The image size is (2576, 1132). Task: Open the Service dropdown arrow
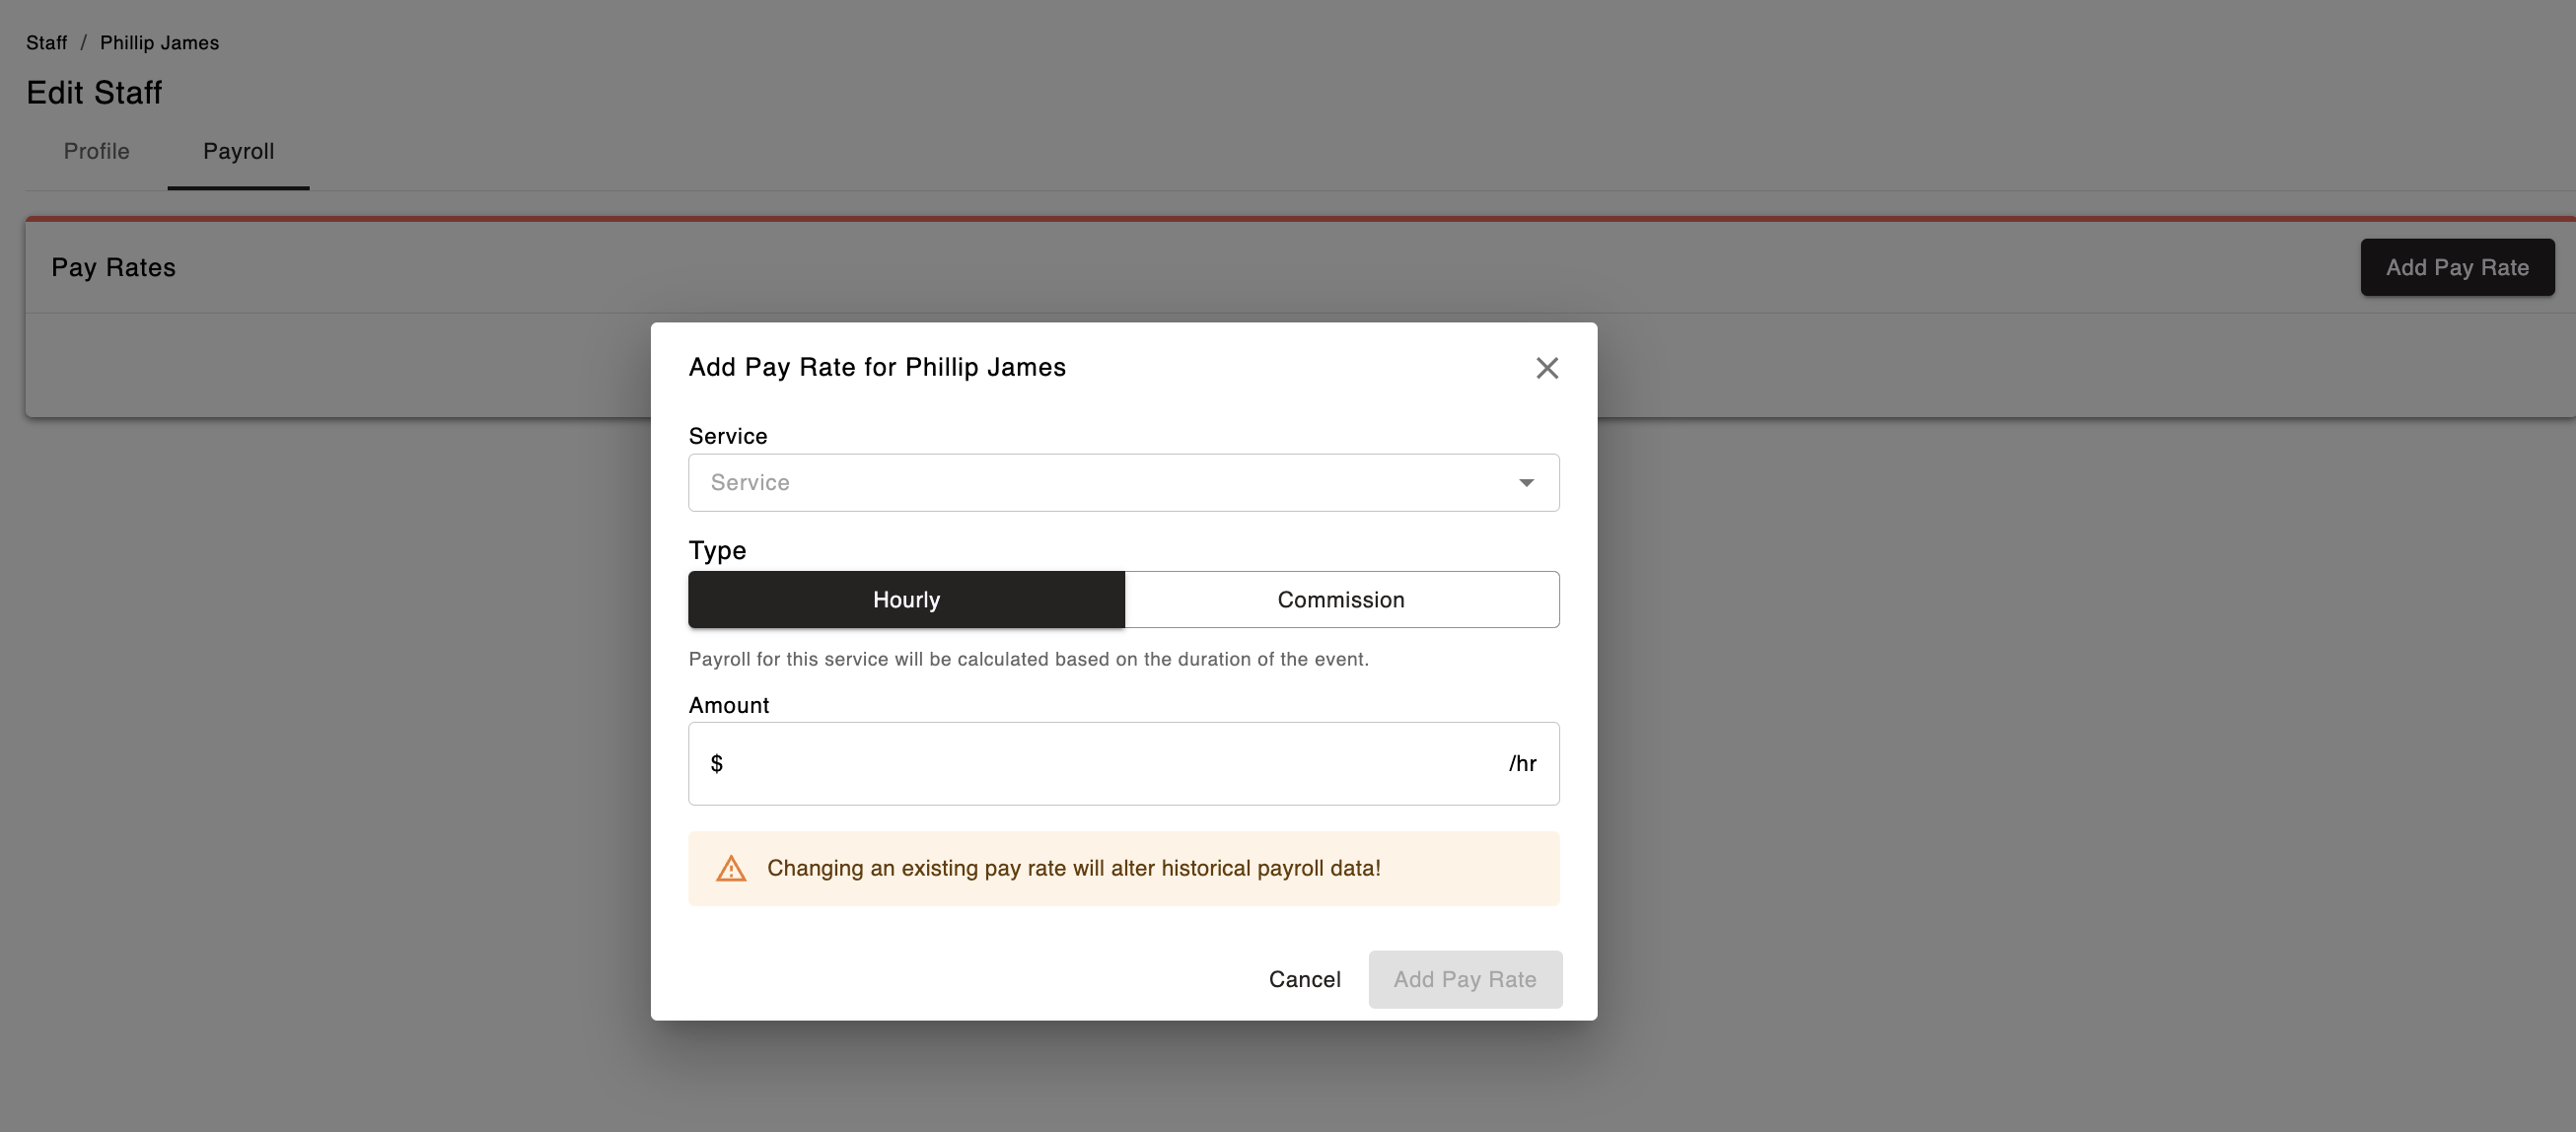coord(1525,483)
